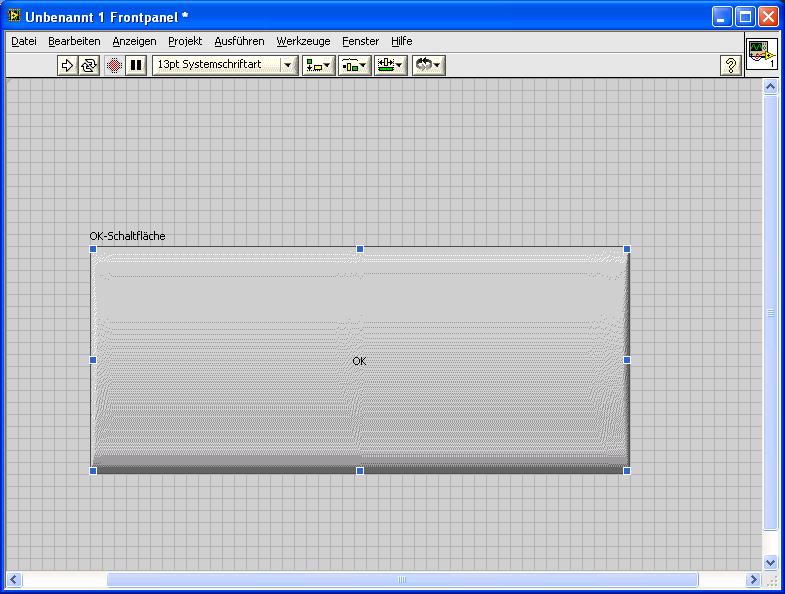785x594 pixels.
Task: Open the Hilfe menu
Action: [402, 41]
